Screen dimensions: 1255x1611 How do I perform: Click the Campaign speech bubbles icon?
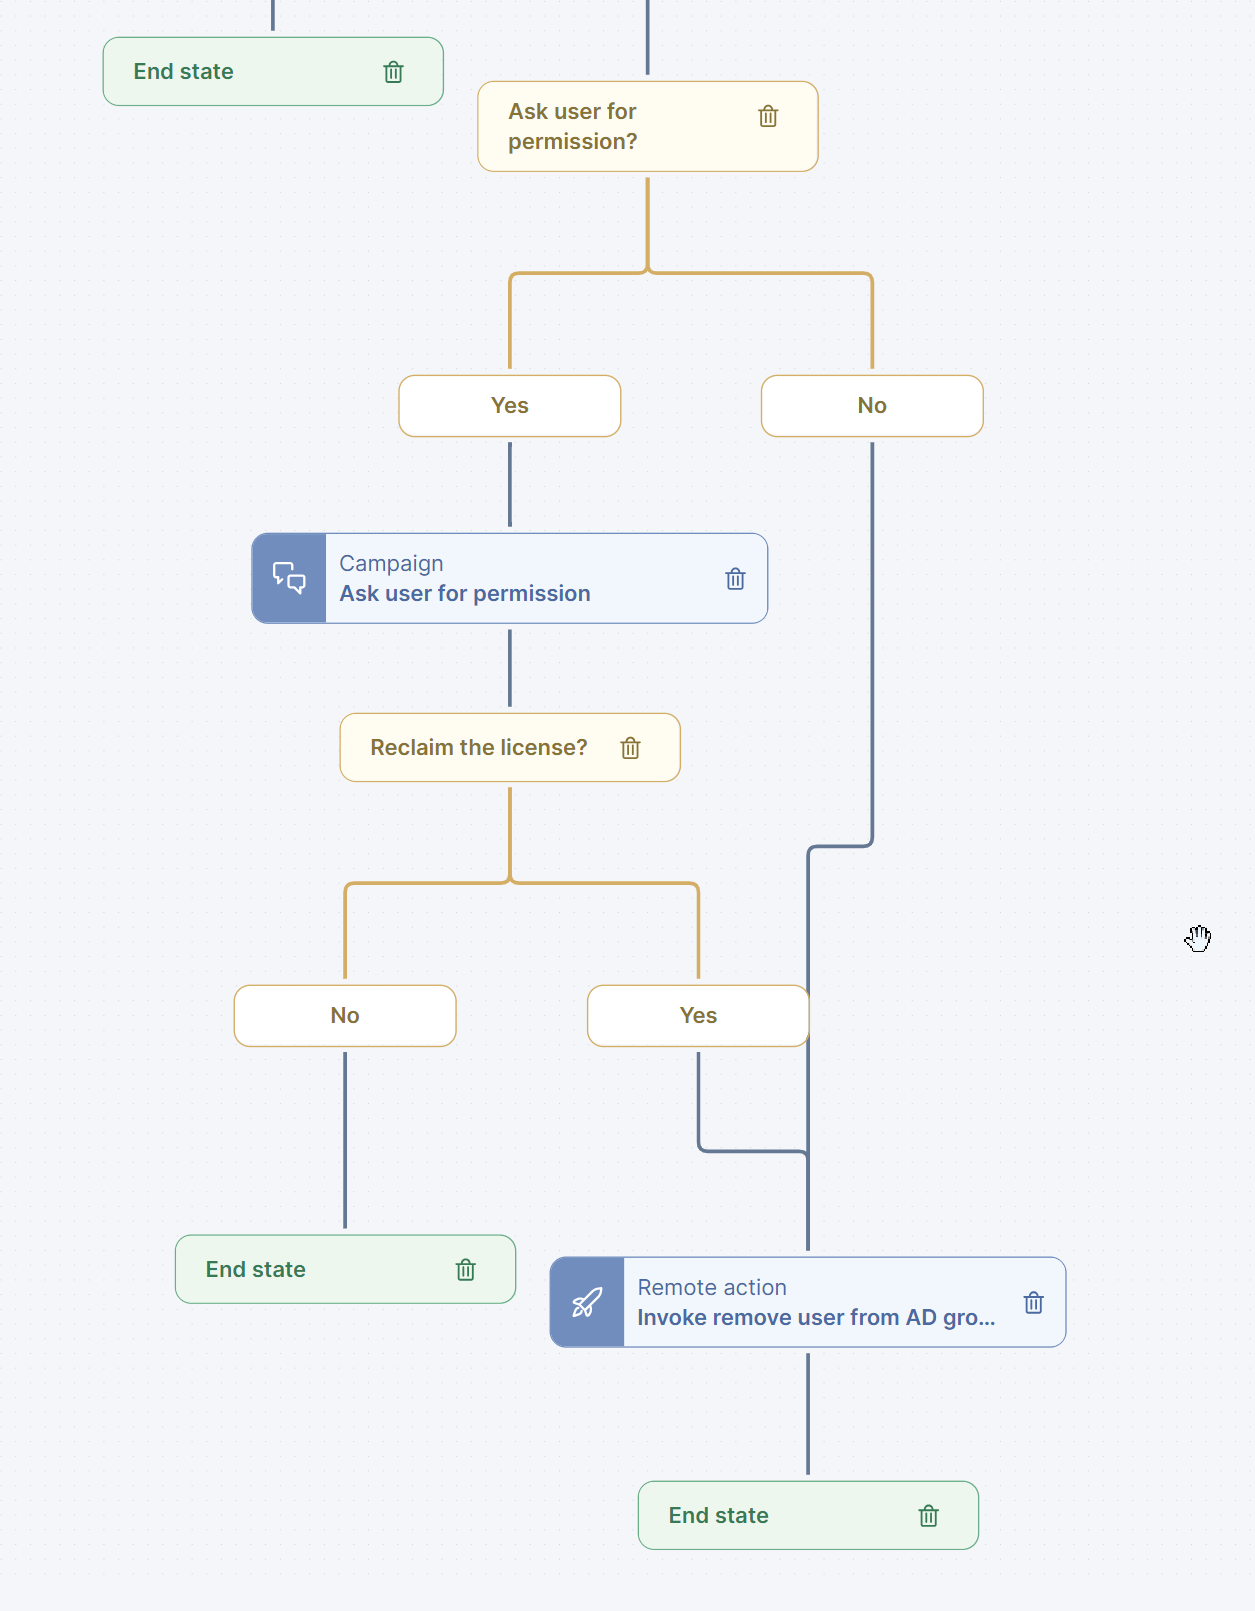tap(290, 579)
